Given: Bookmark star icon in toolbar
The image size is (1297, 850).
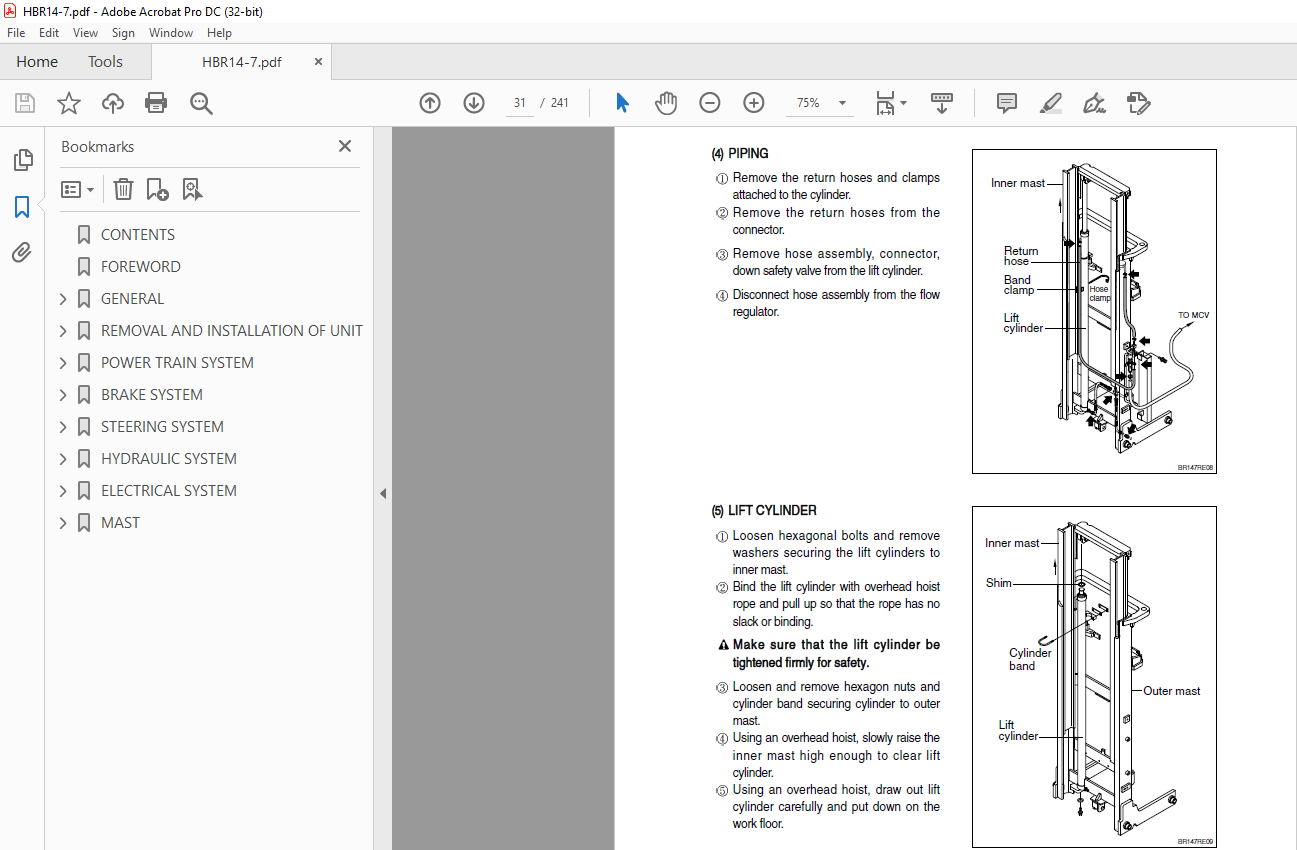Looking at the screenshot, I should tap(69, 103).
